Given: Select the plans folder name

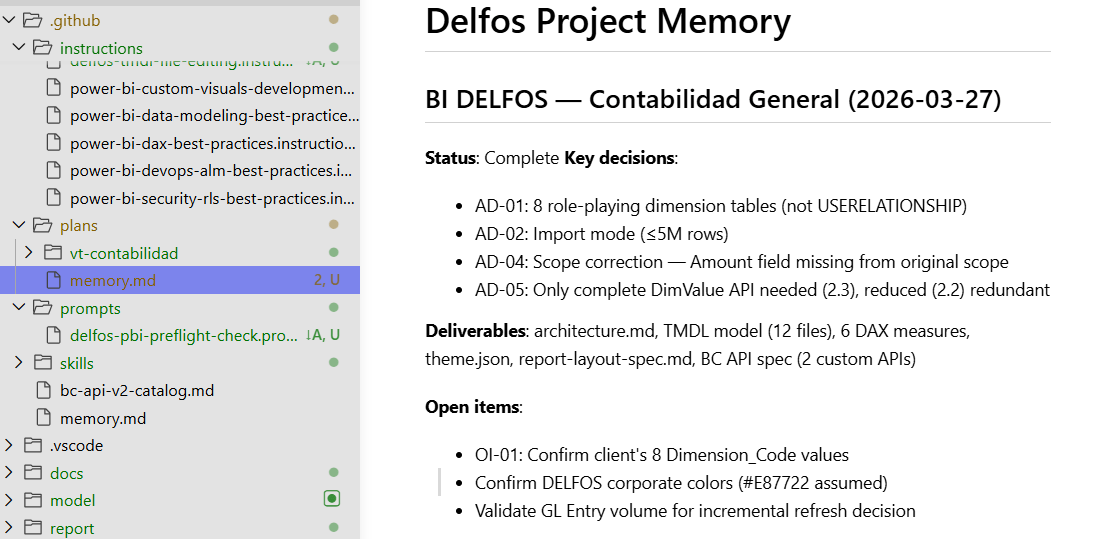Looking at the screenshot, I should pyautogui.click(x=79, y=225).
